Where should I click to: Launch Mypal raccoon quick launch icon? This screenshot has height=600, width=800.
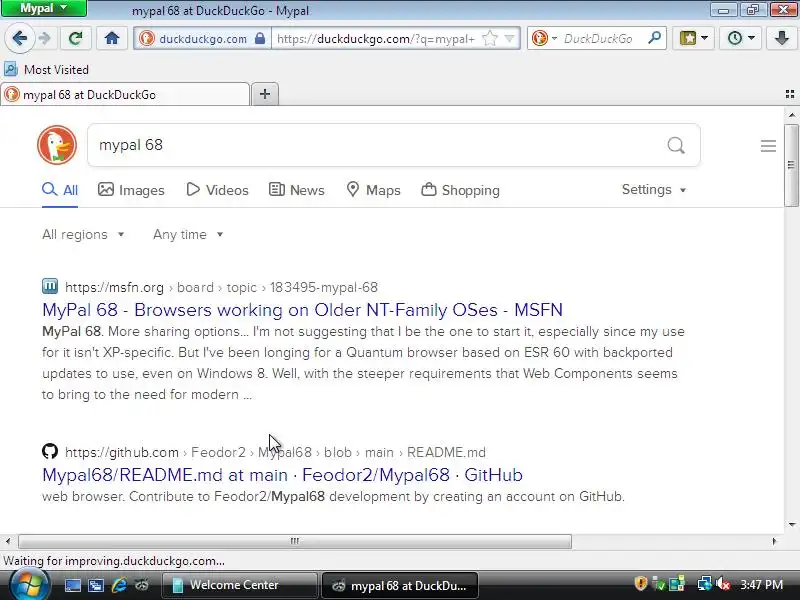(x=142, y=585)
